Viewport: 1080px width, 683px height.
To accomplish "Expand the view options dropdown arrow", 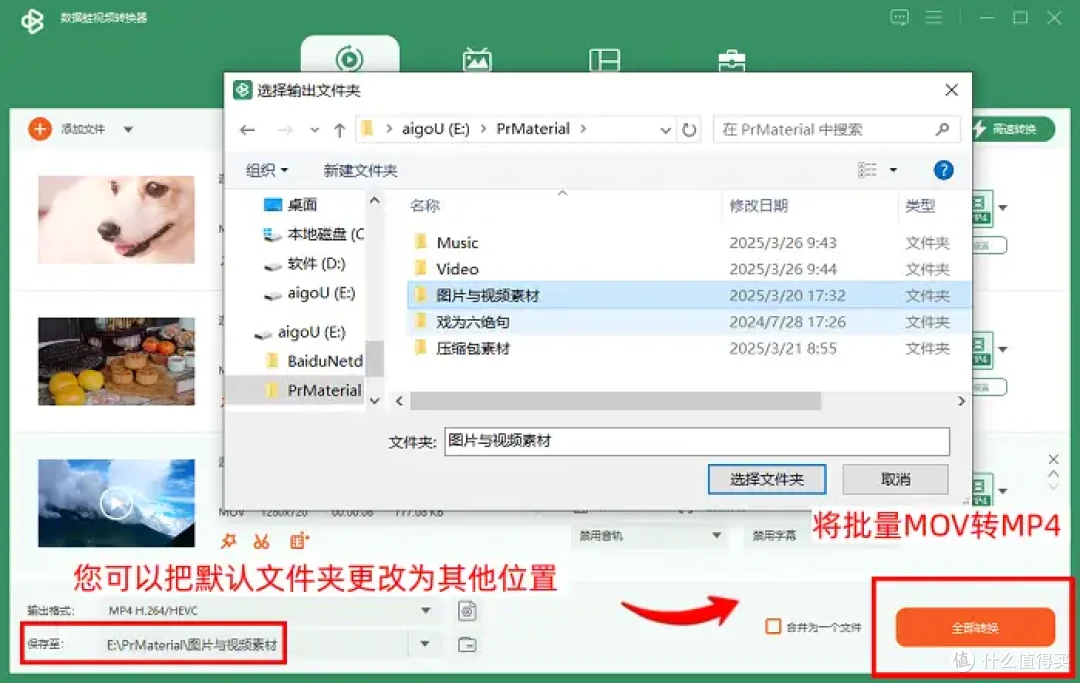I will tap(893, 170).
